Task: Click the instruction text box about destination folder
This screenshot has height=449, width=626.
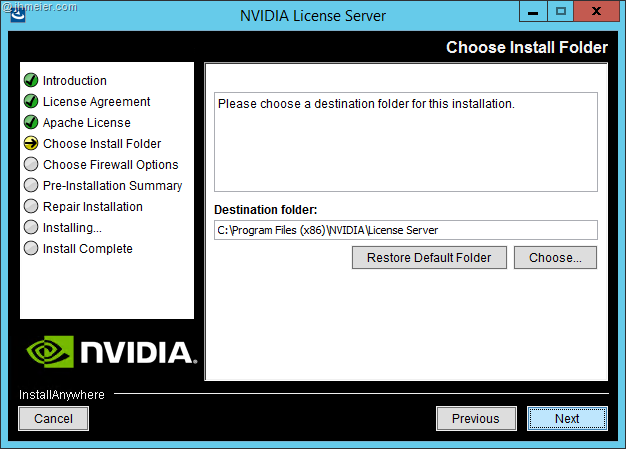Action: (405, 140)
